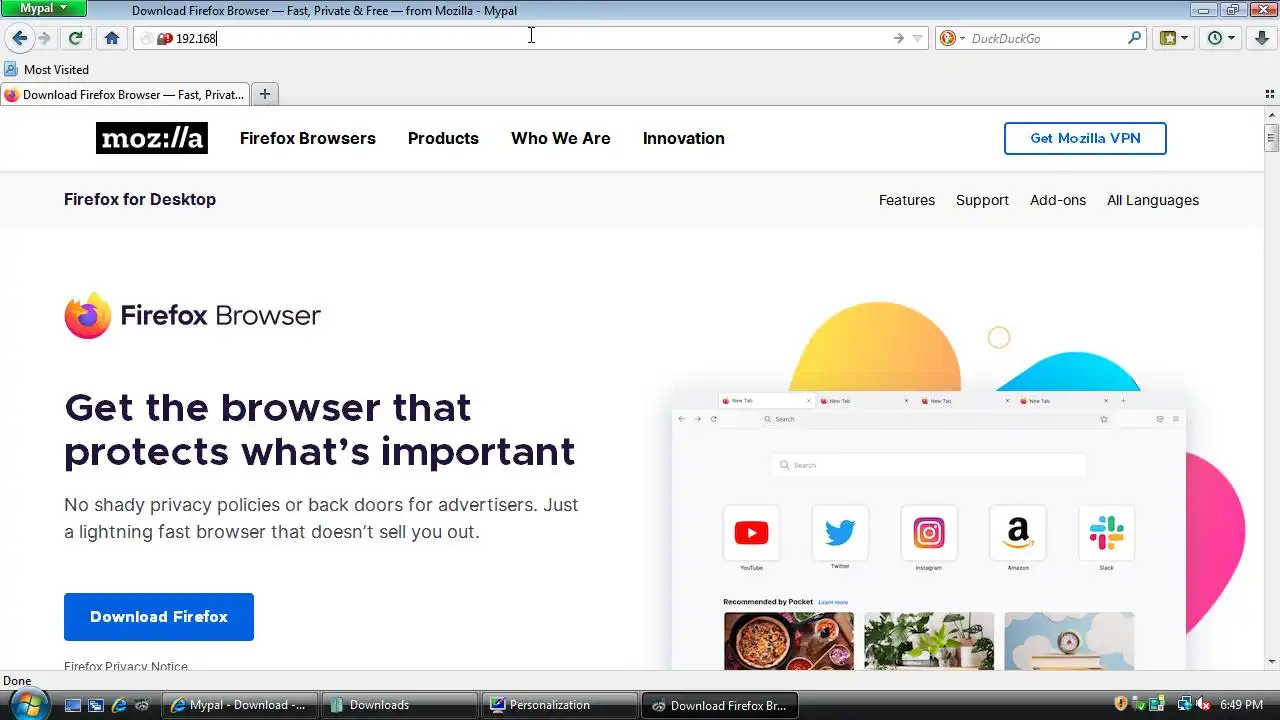Click the Instagram tile in preview image
This screenshot has height=720, width=1280.
tap(929, 533)
